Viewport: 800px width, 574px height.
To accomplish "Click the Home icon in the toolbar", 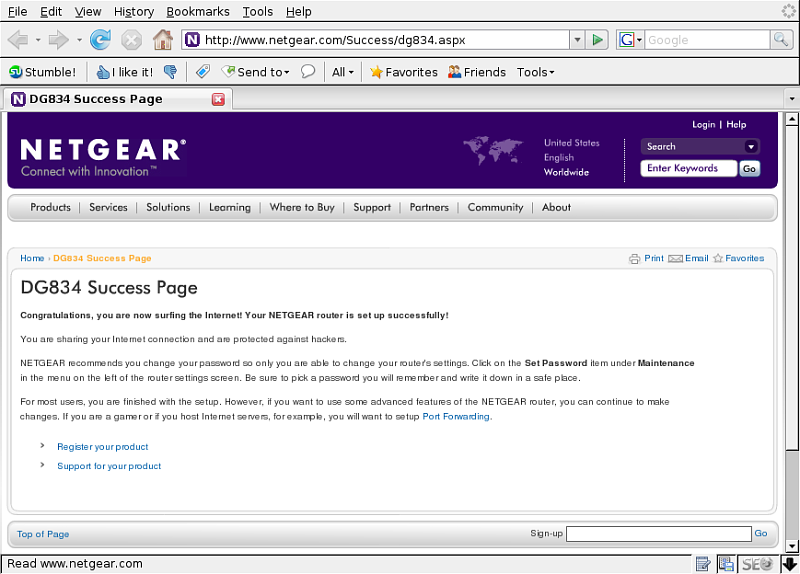I will (162, 40).
